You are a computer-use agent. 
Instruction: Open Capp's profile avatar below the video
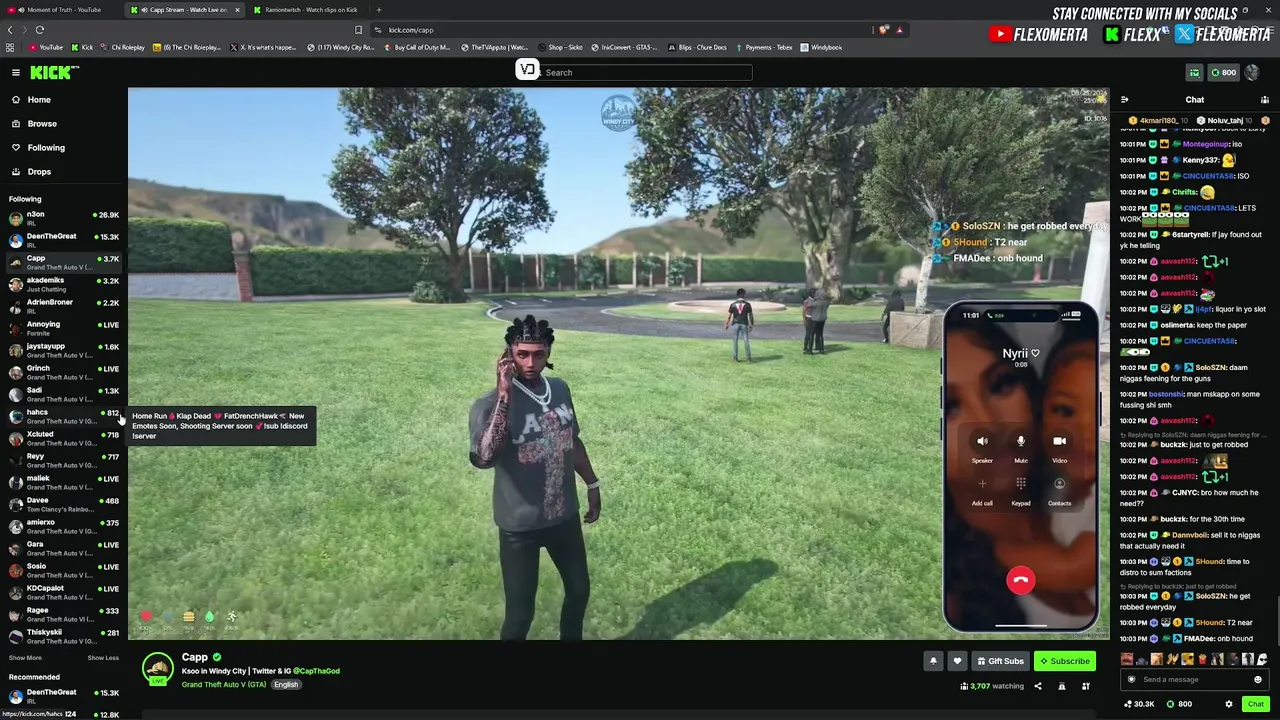[157, 669]
